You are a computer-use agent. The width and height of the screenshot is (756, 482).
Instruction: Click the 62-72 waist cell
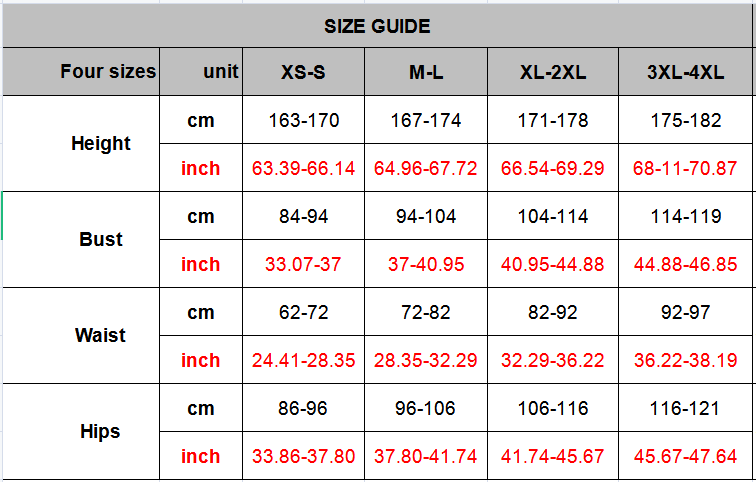tap(304, 313)
